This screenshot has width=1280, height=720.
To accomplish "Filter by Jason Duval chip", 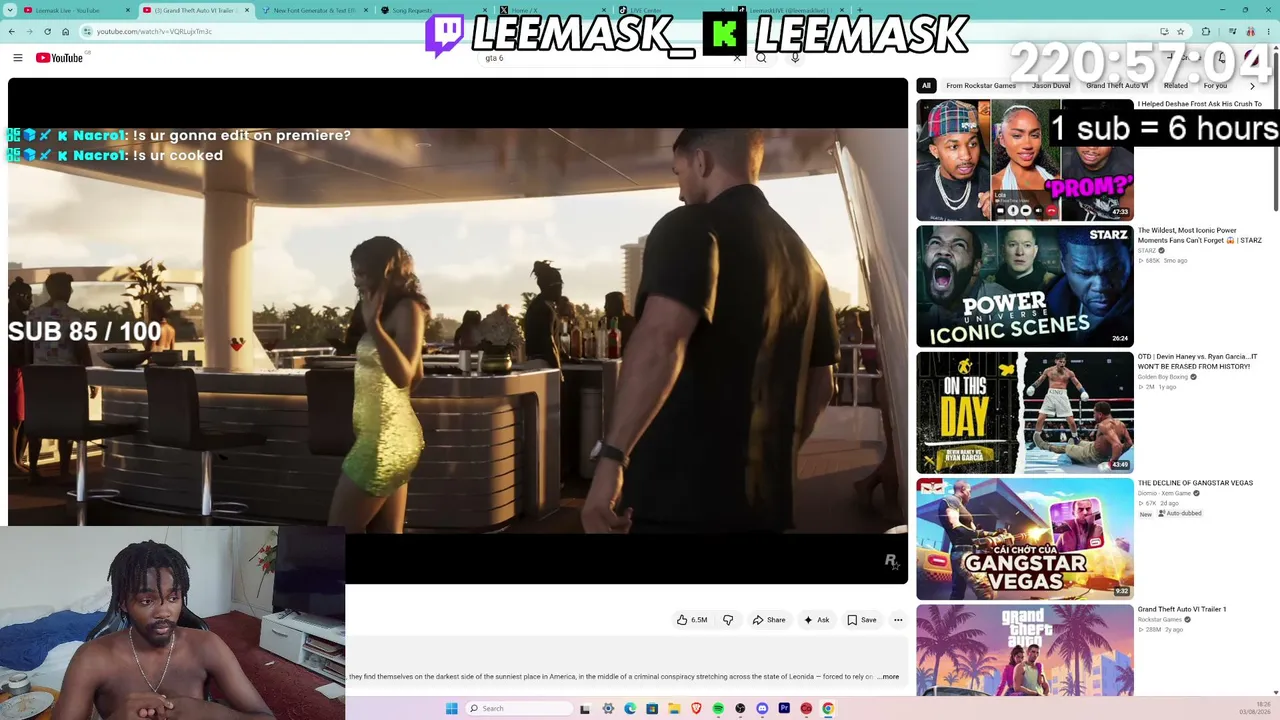I will coord(1051,86).
